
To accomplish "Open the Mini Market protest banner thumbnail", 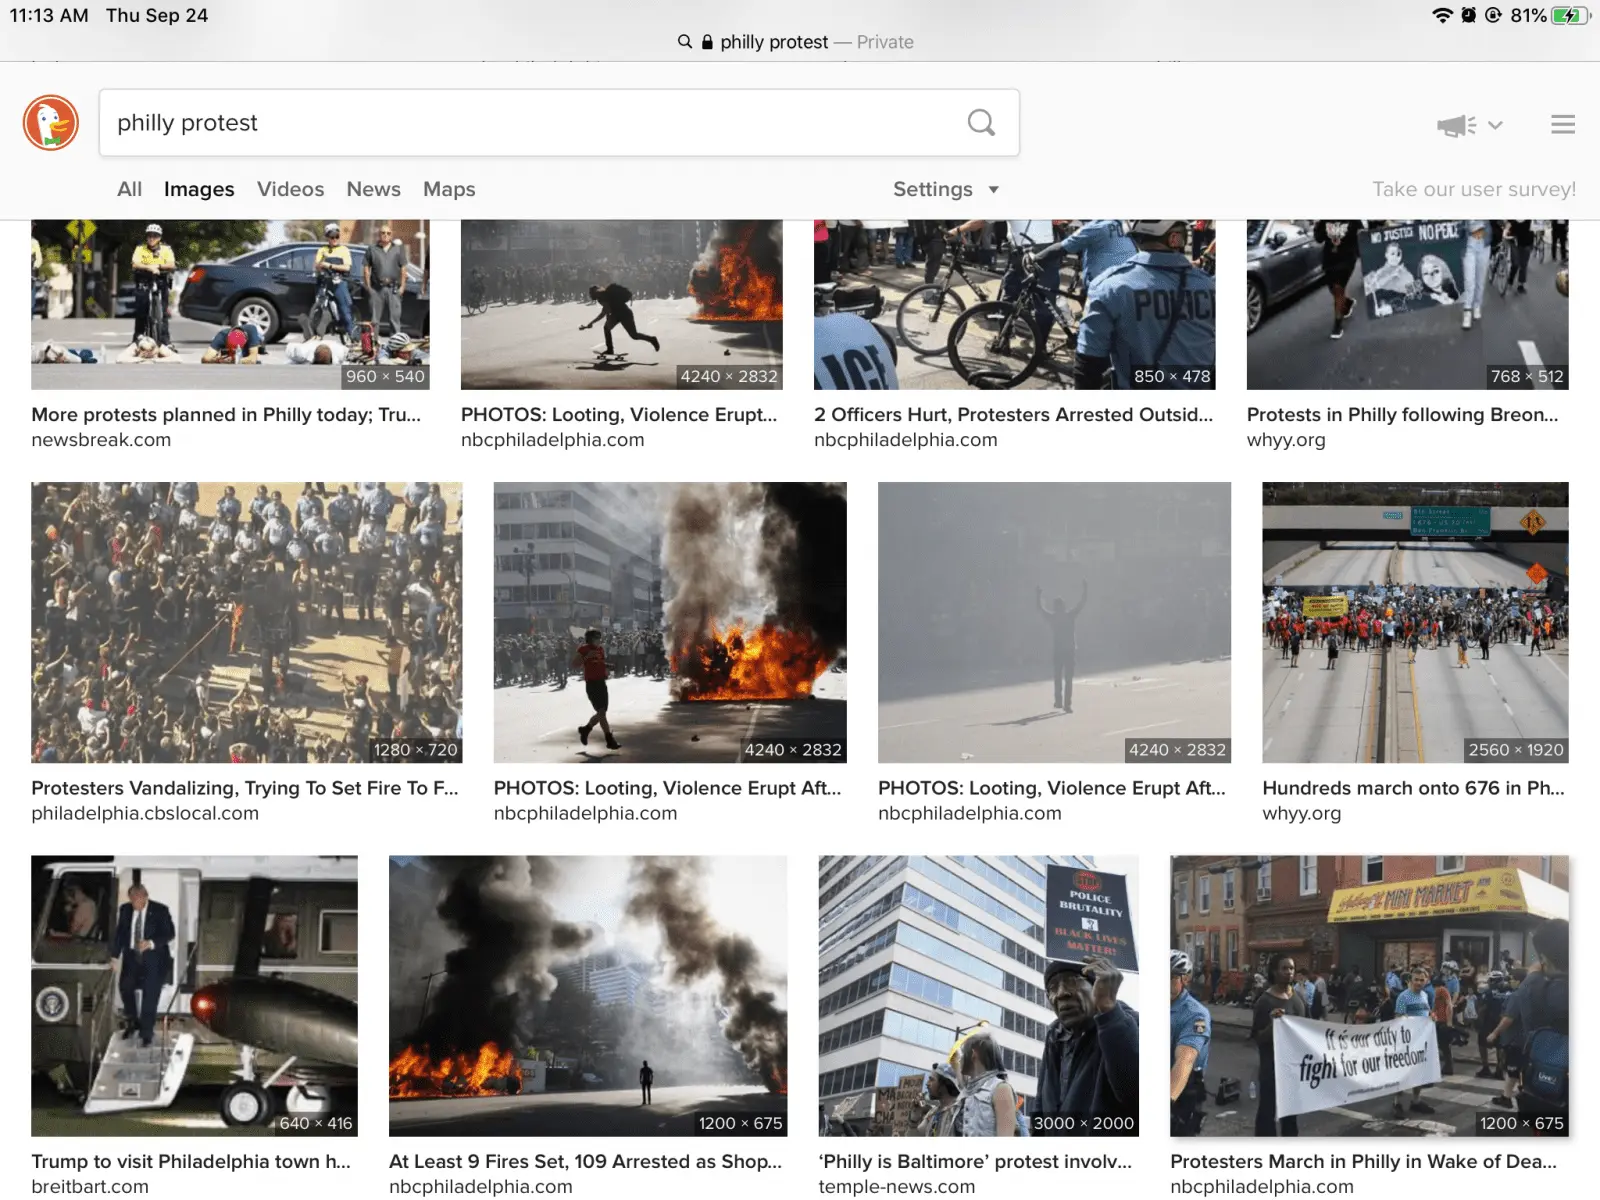I will pyautogui.click(x=1369, y=995).
